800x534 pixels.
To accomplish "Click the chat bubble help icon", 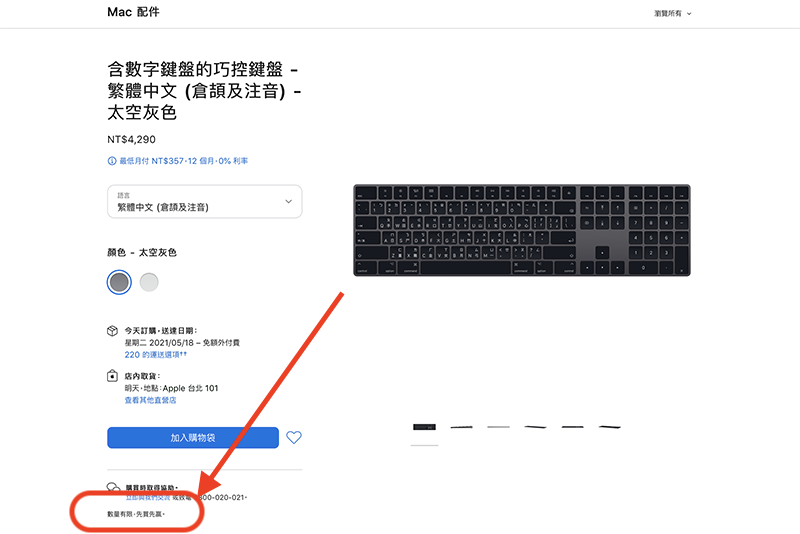I will [x=113, y=487].
